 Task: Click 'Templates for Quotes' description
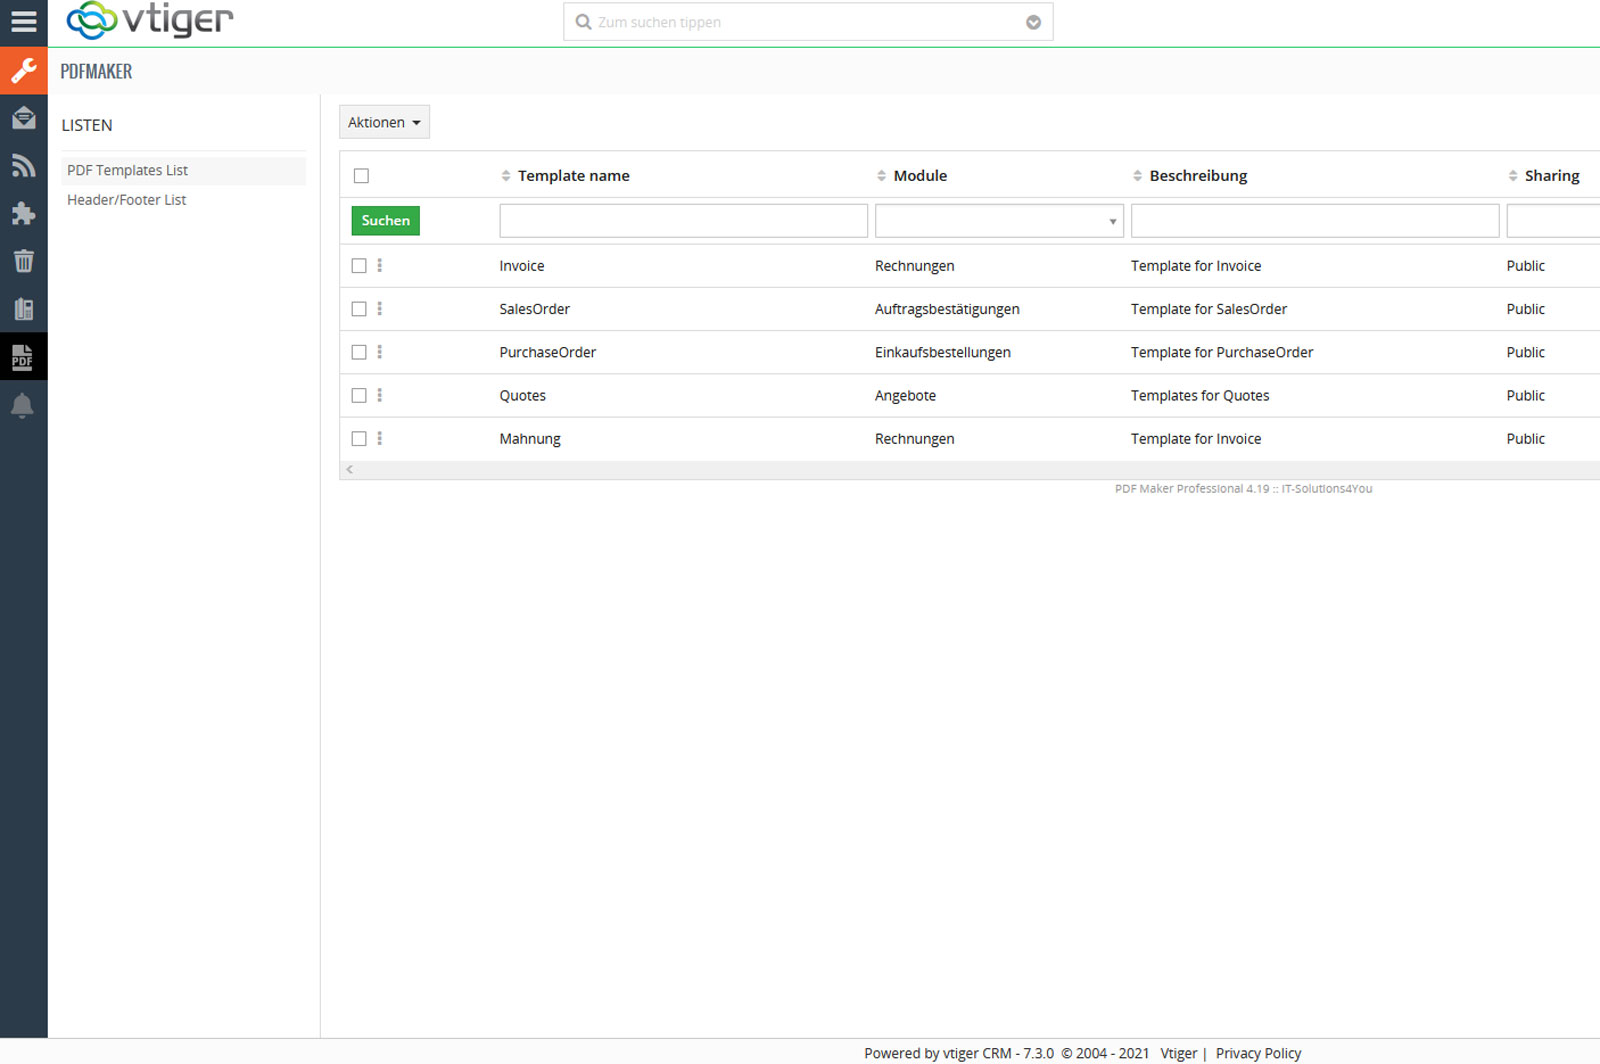[1200, 396]
